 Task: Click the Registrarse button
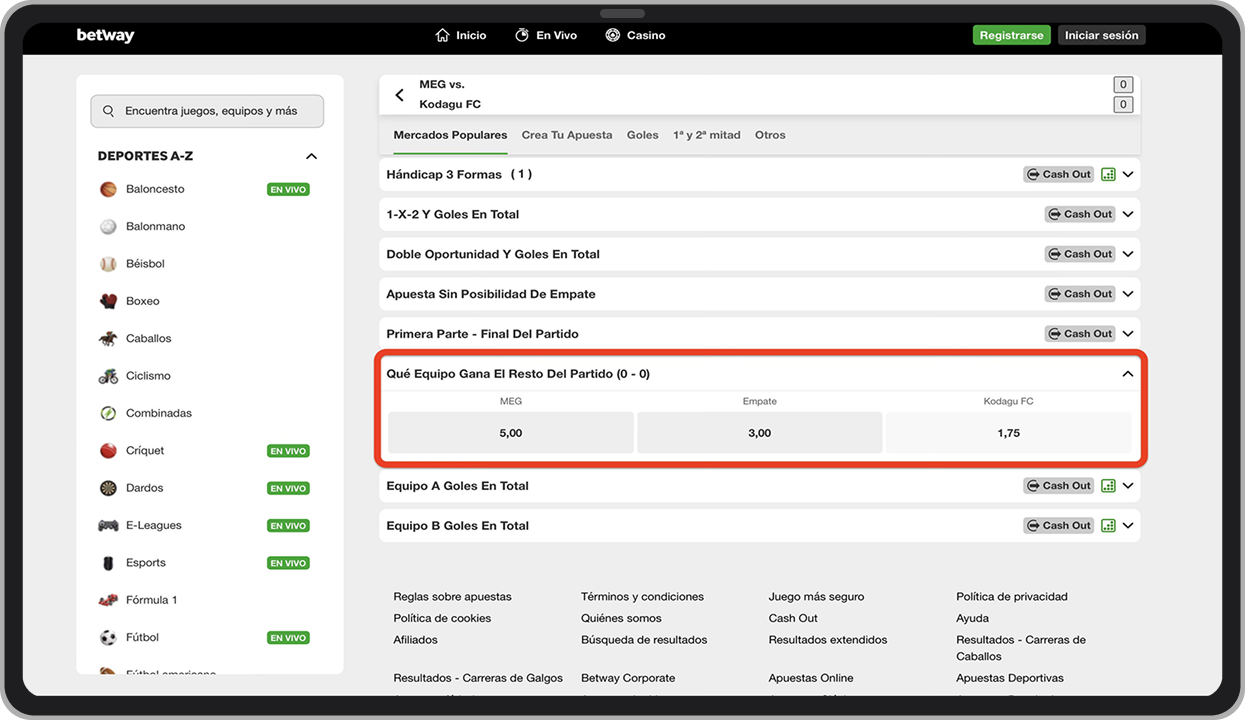pos(1011,35)
